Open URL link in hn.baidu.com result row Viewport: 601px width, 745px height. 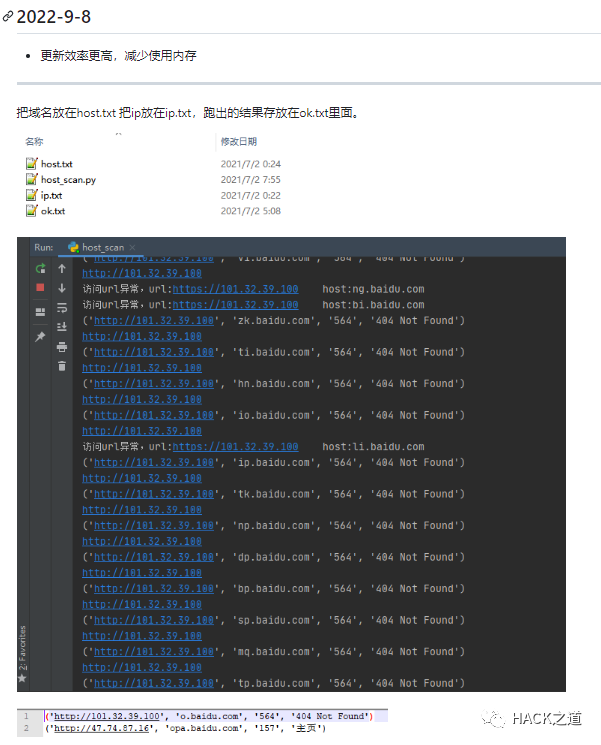click(x=154, y=383)
